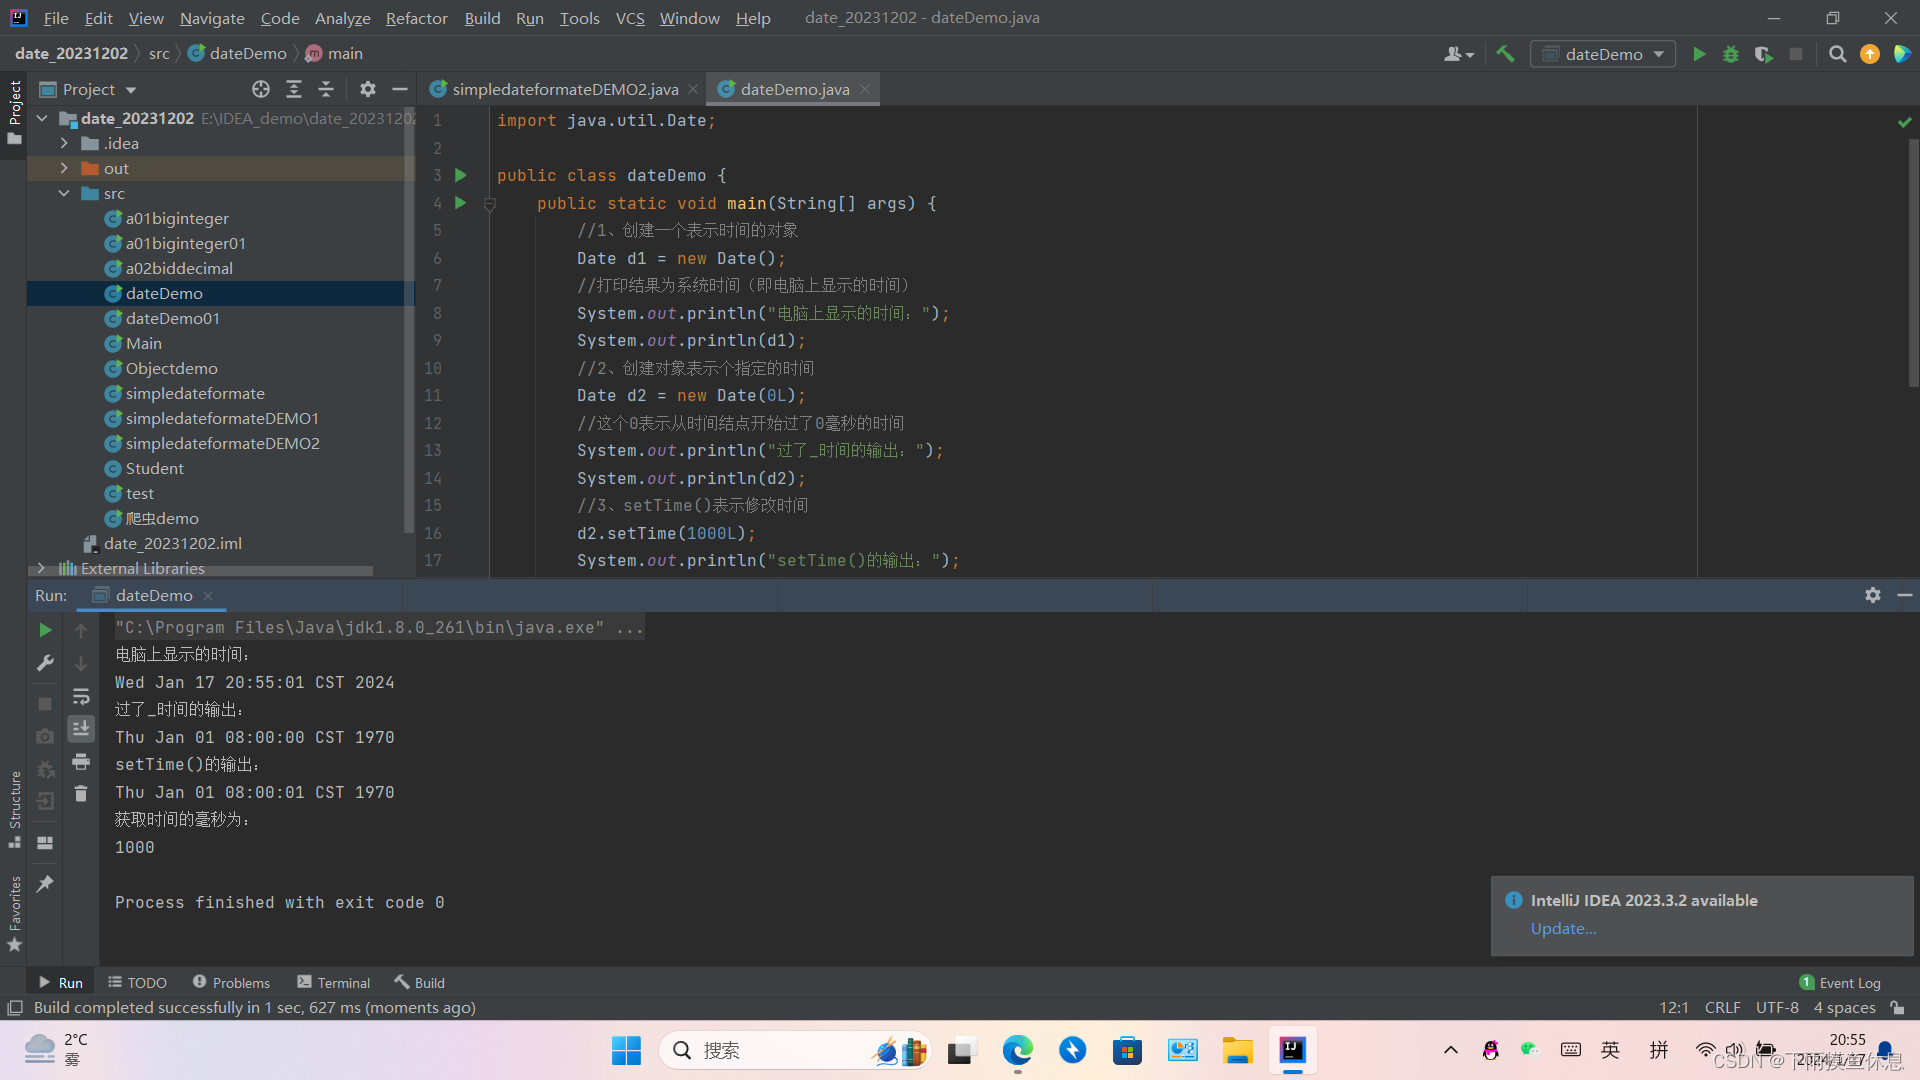Open the Windows Start menu

tap(627, 1050)
